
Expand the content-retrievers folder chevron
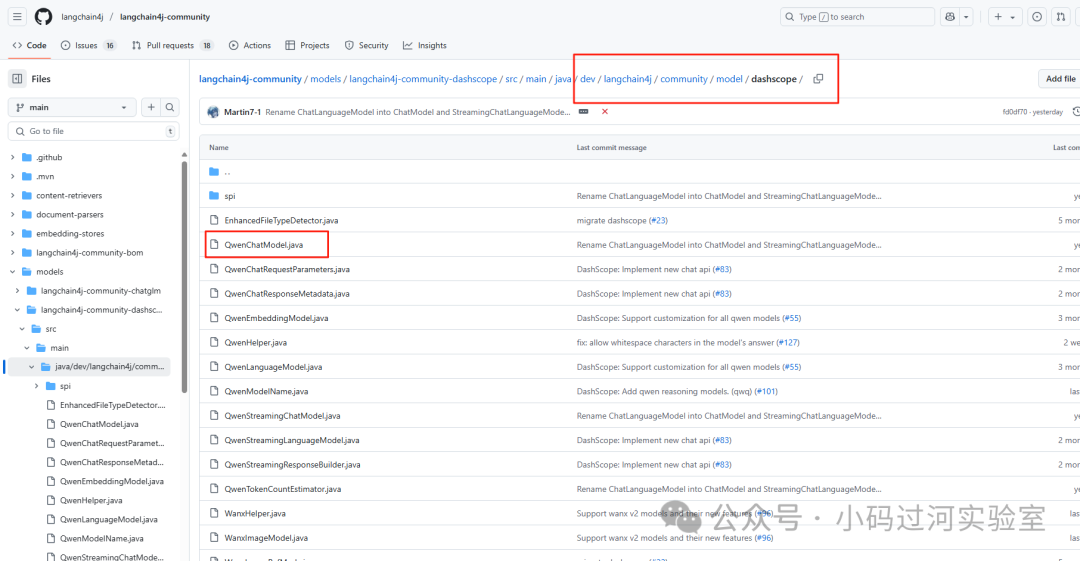click(x=12, y=196)
